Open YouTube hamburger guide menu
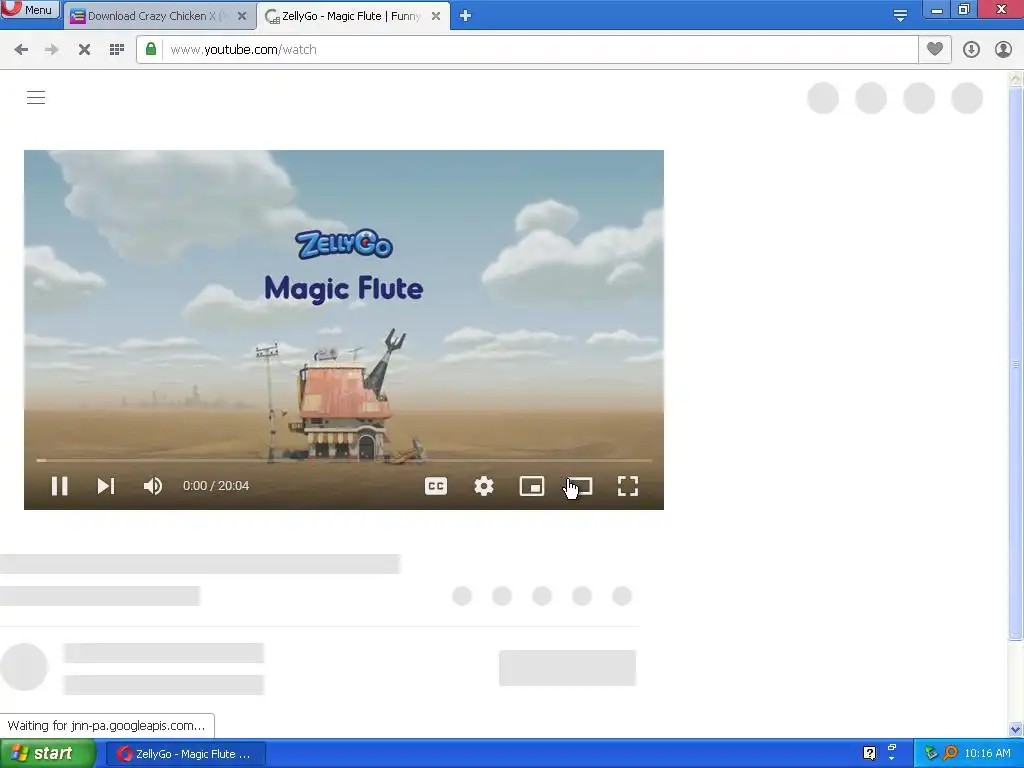 click(36, 98)
